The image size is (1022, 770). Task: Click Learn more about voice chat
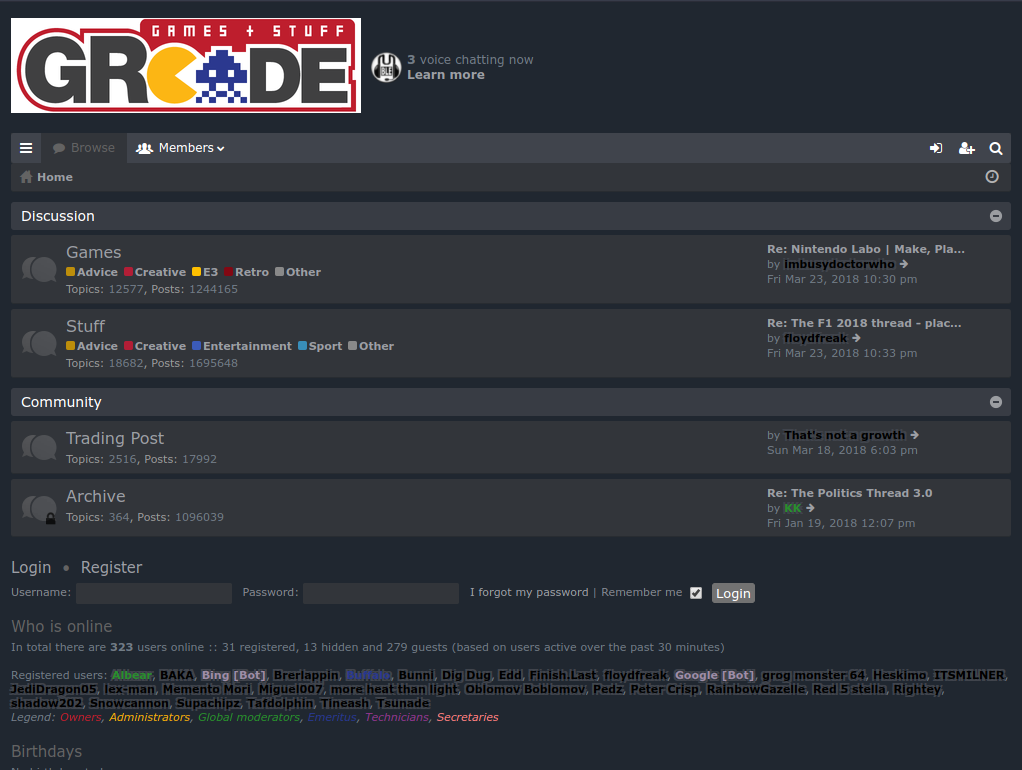(x=446, y=75)
